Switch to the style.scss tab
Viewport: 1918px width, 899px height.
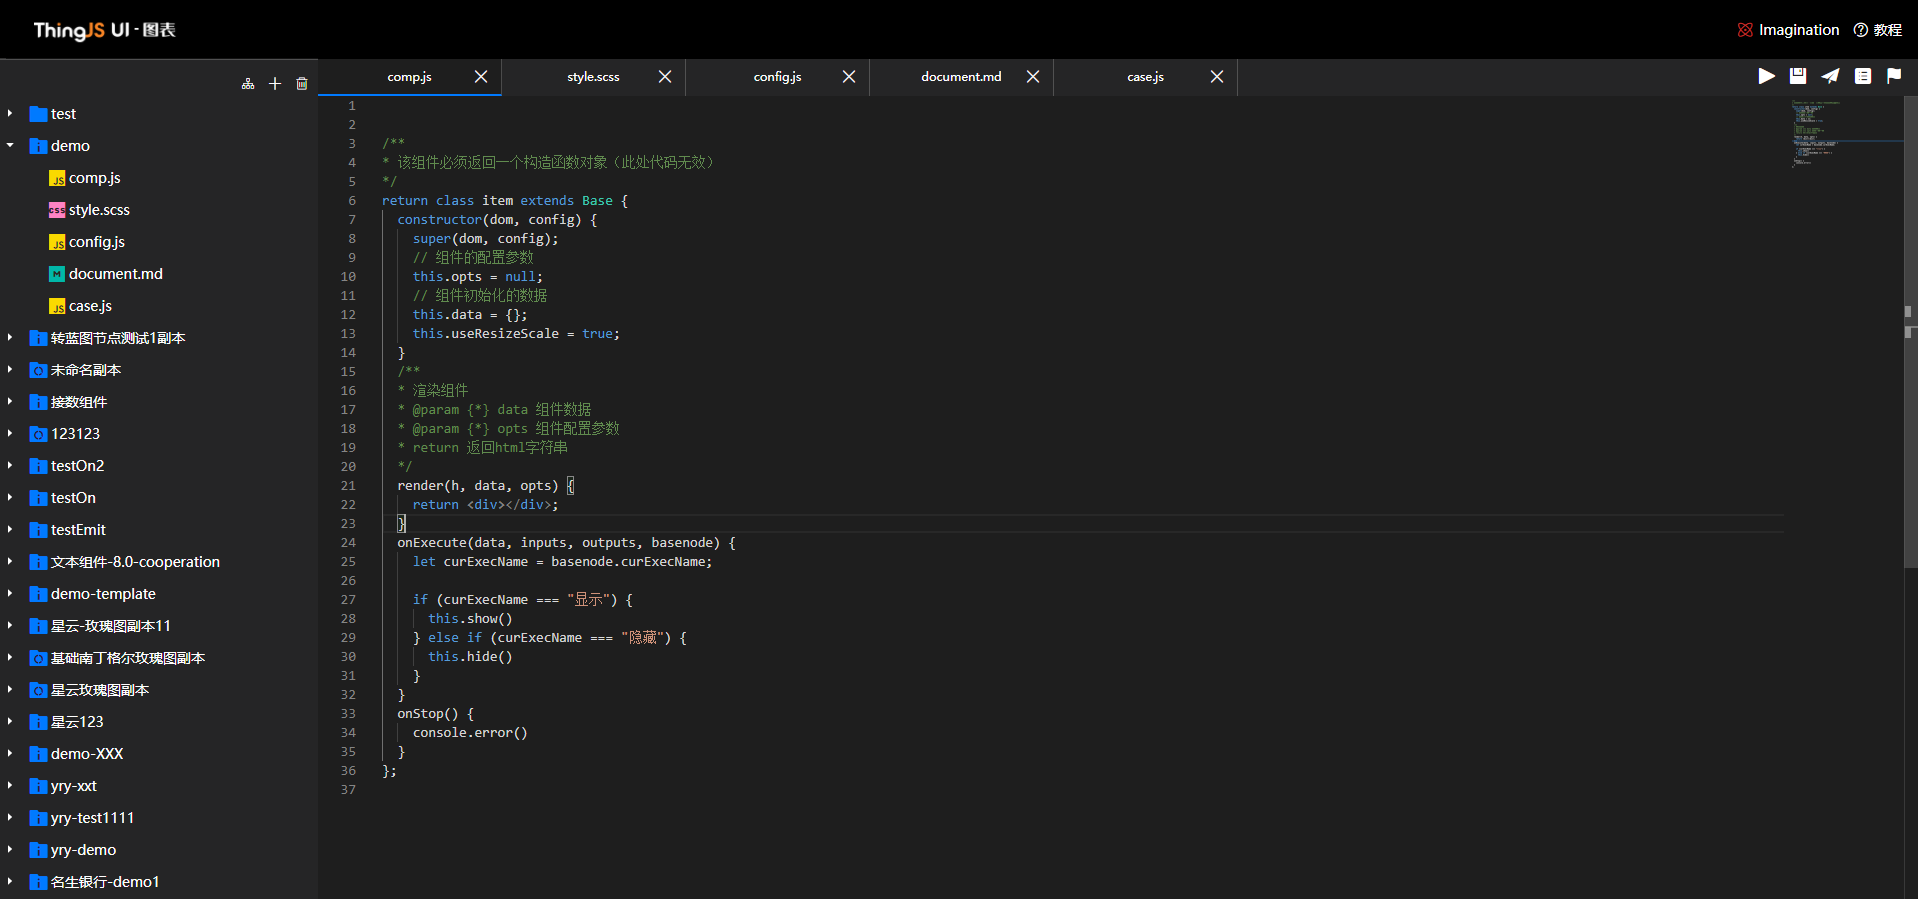coord(593,77)
